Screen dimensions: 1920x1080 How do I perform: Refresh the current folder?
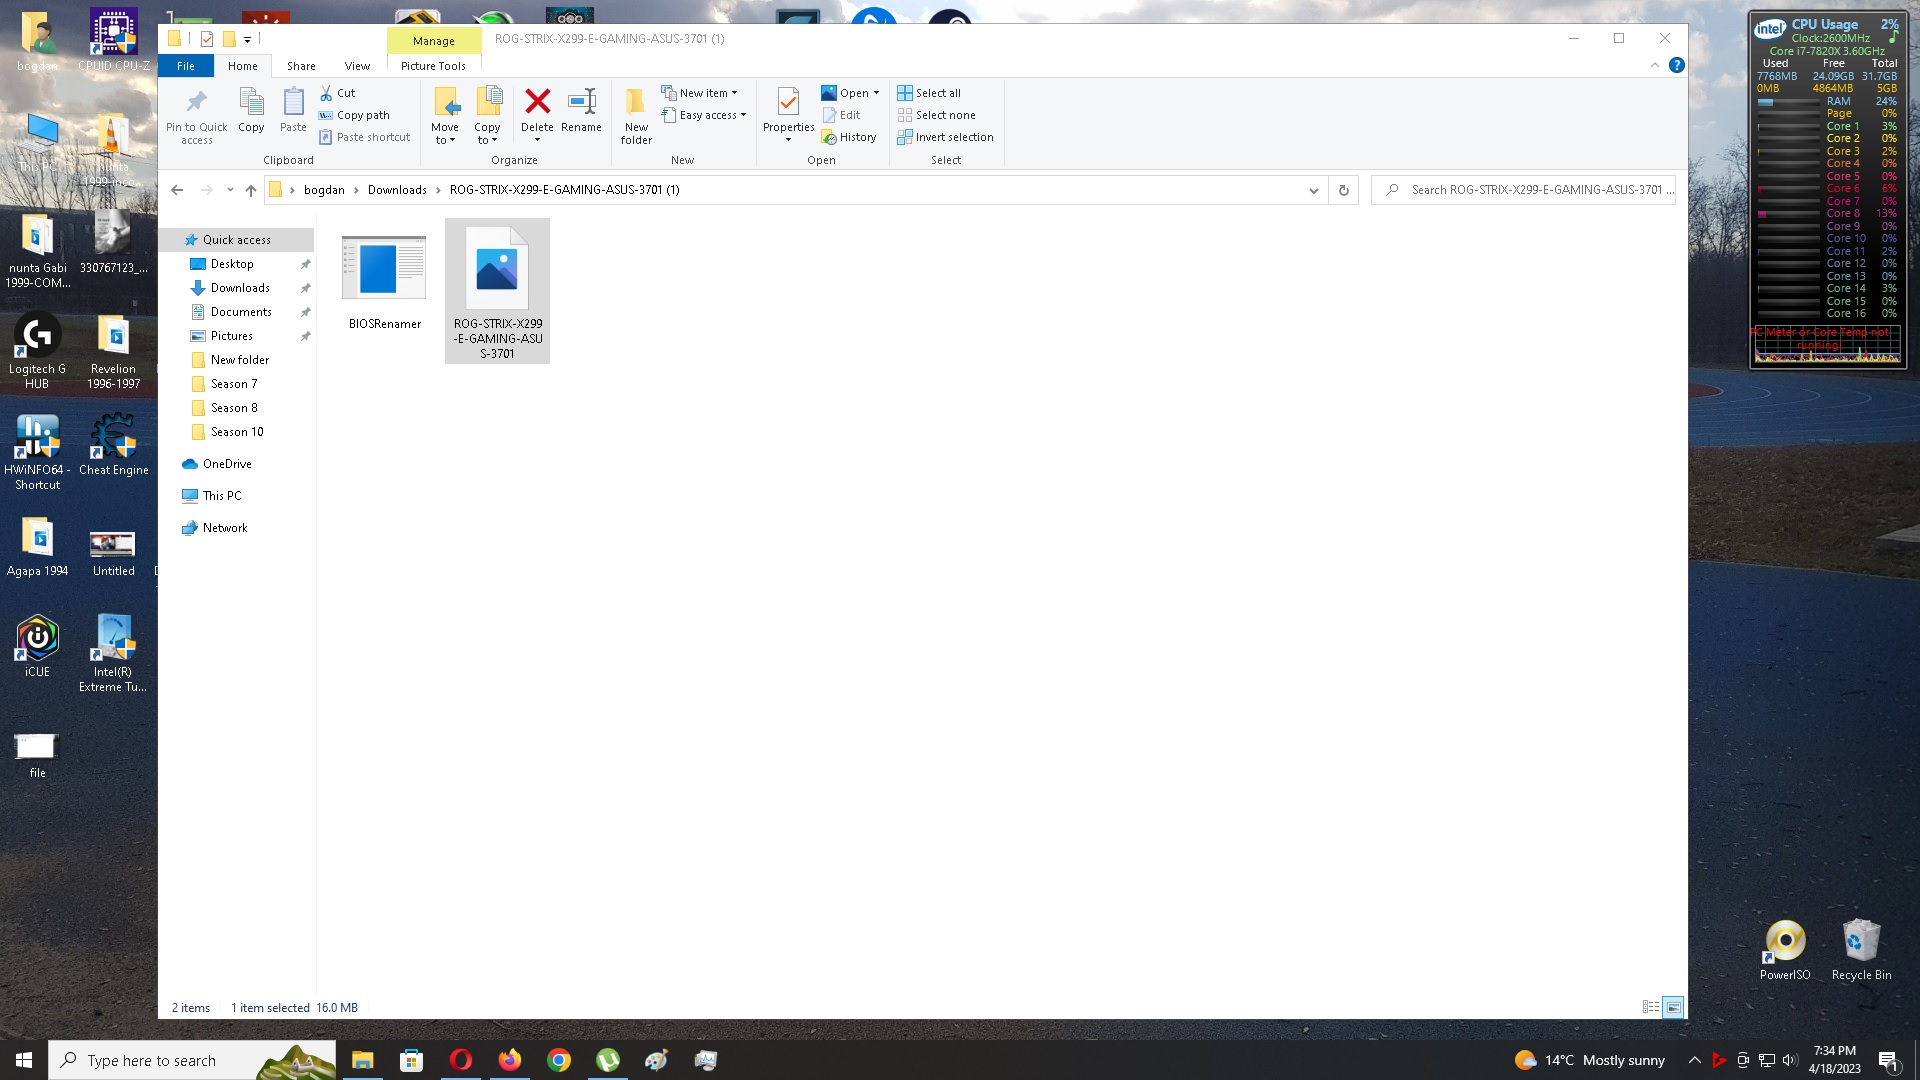[x=1343, y=190]
